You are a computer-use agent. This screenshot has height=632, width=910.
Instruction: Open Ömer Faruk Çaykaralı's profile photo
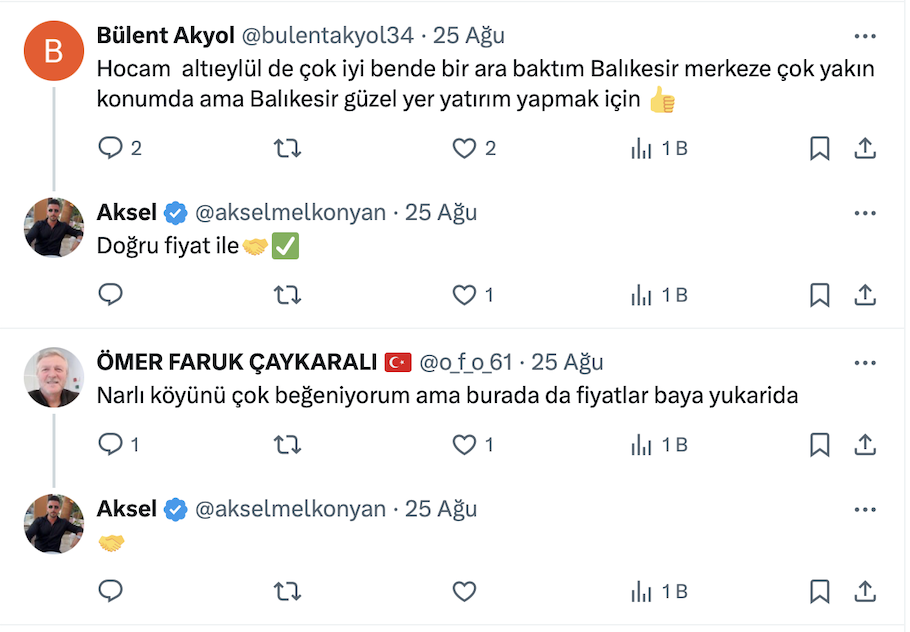click(53, 377)
